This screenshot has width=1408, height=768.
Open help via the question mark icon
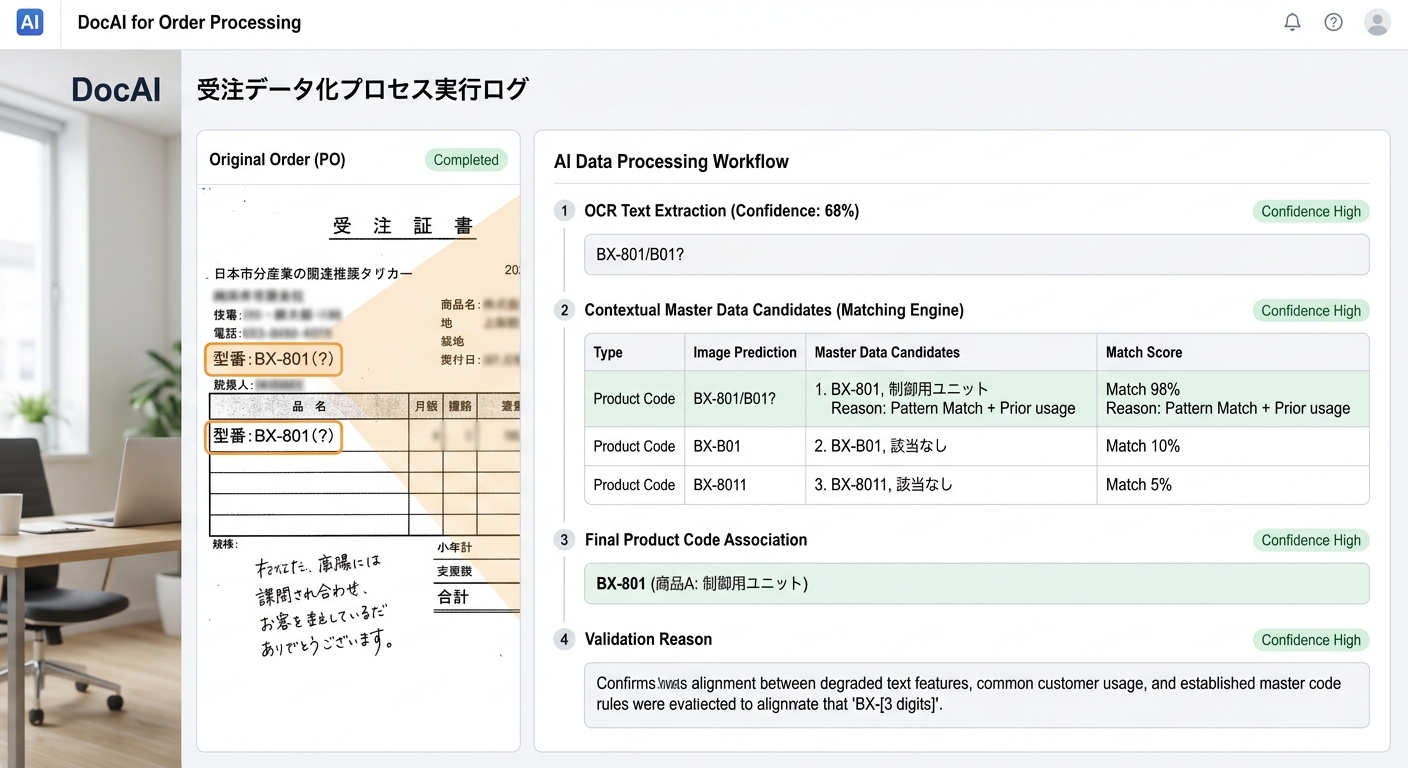tap(1333, 22)
